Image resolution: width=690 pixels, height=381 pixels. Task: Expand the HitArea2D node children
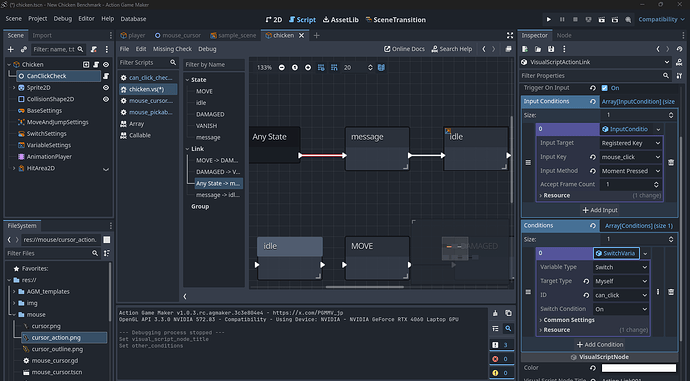pos(14,168)
